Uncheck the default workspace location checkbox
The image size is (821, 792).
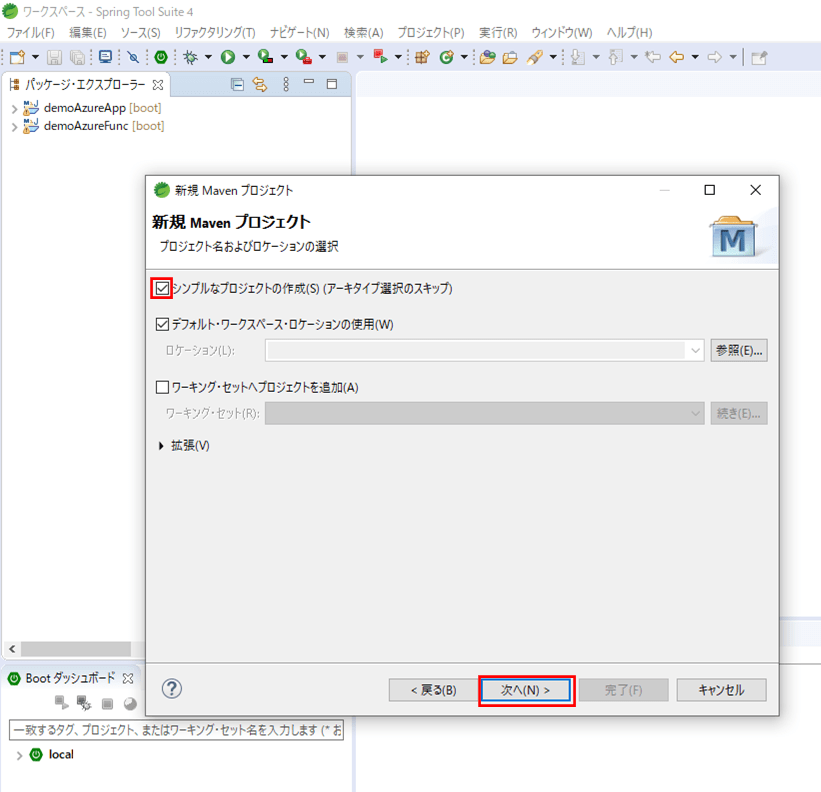tap(163, 324)
